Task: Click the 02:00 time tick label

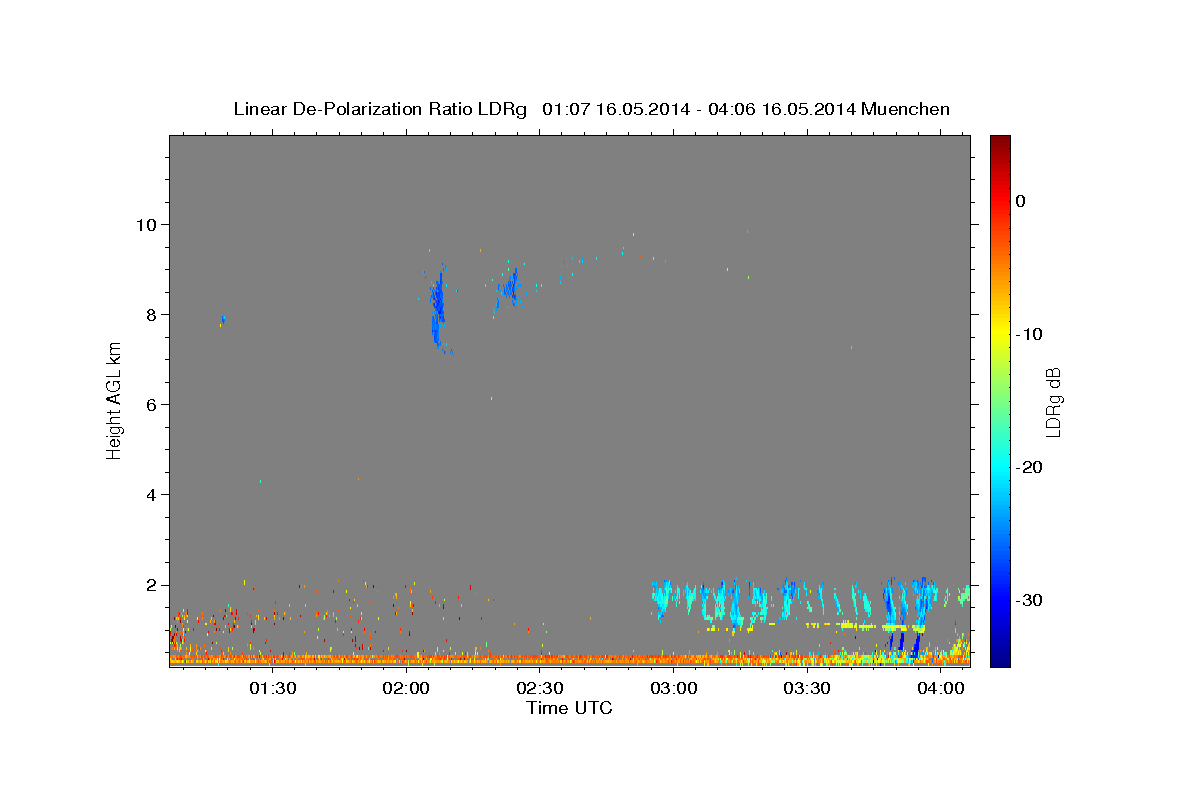Action: (406, 688)
